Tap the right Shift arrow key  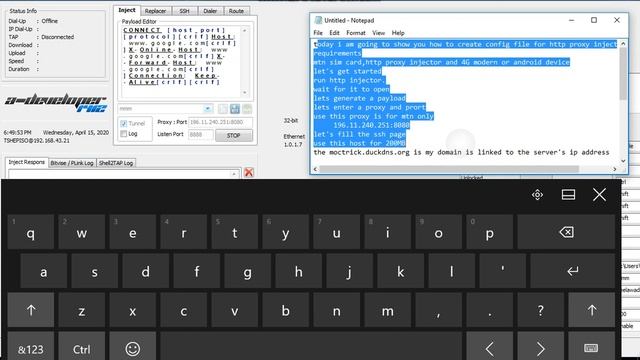point(591,310)
